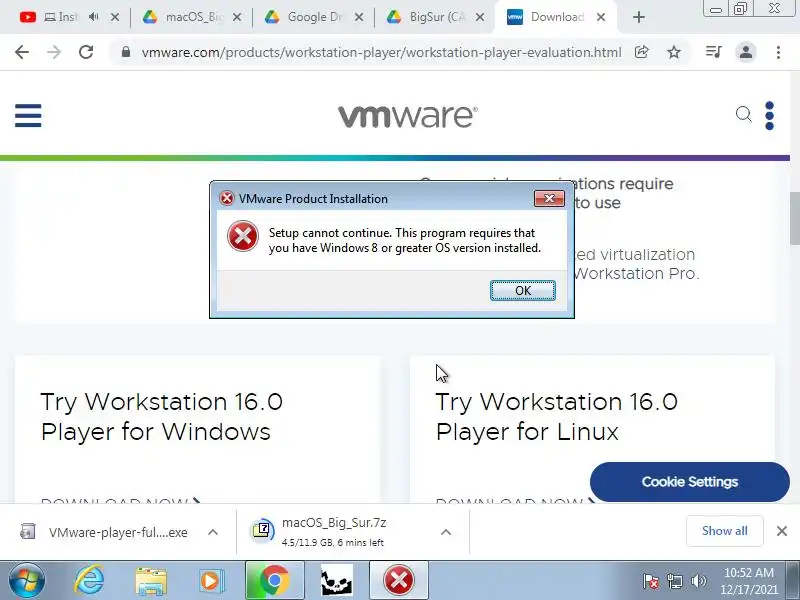Open Action Center flag in tray
The height and width of the screenshot is (600, 800).
click(x=651, y=581)
